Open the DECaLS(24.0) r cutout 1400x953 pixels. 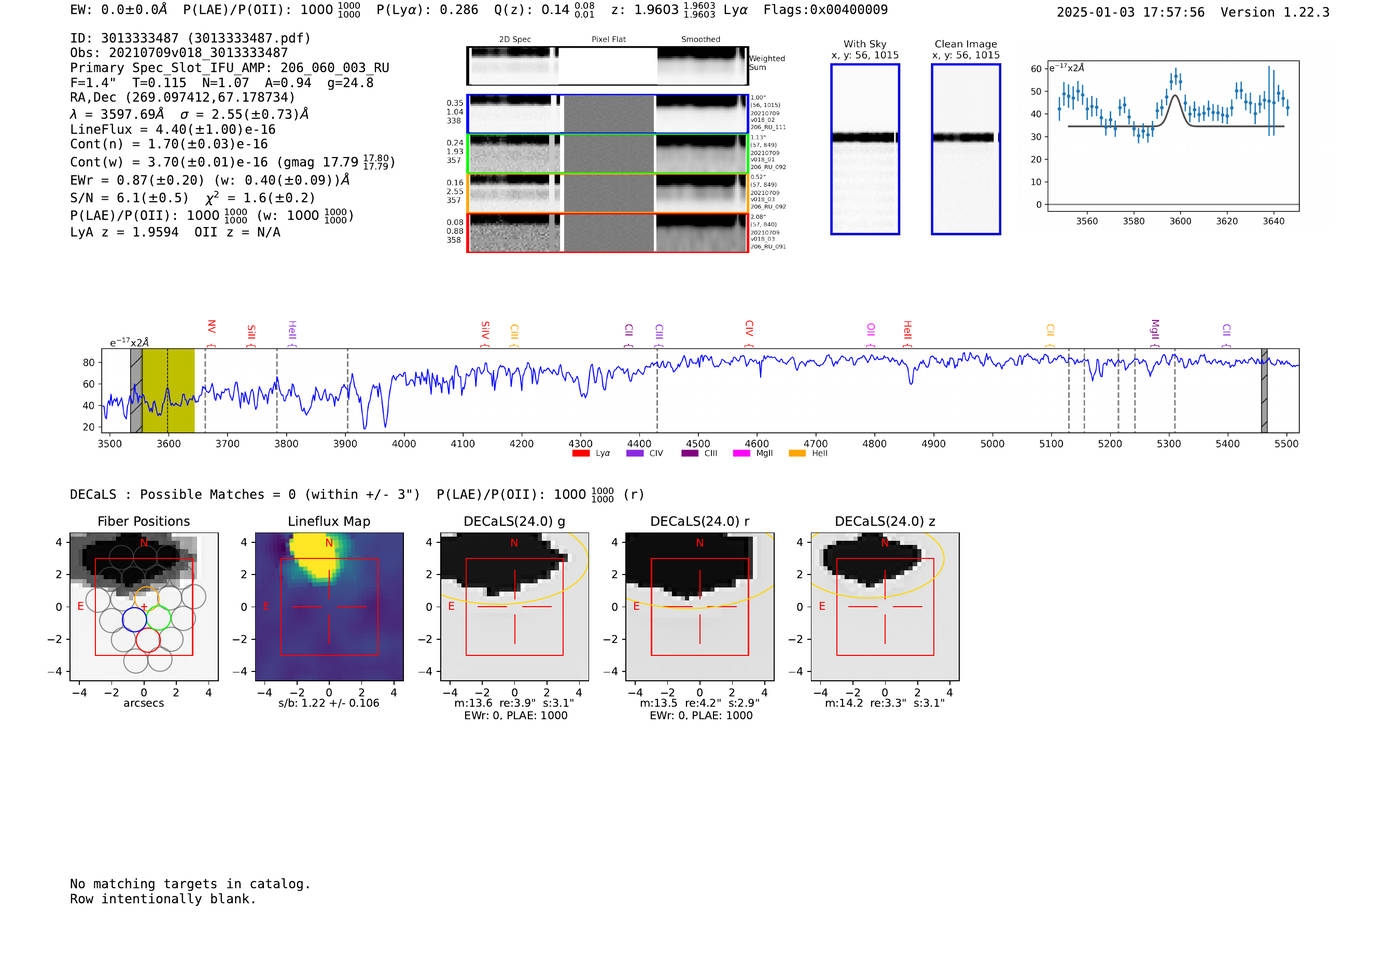click(x=699, y=606)
